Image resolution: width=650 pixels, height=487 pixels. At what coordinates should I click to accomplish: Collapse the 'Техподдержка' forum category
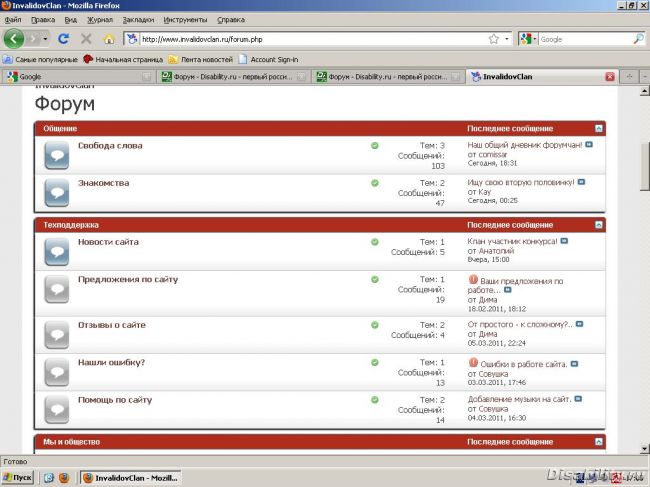[x=598, y=225]
